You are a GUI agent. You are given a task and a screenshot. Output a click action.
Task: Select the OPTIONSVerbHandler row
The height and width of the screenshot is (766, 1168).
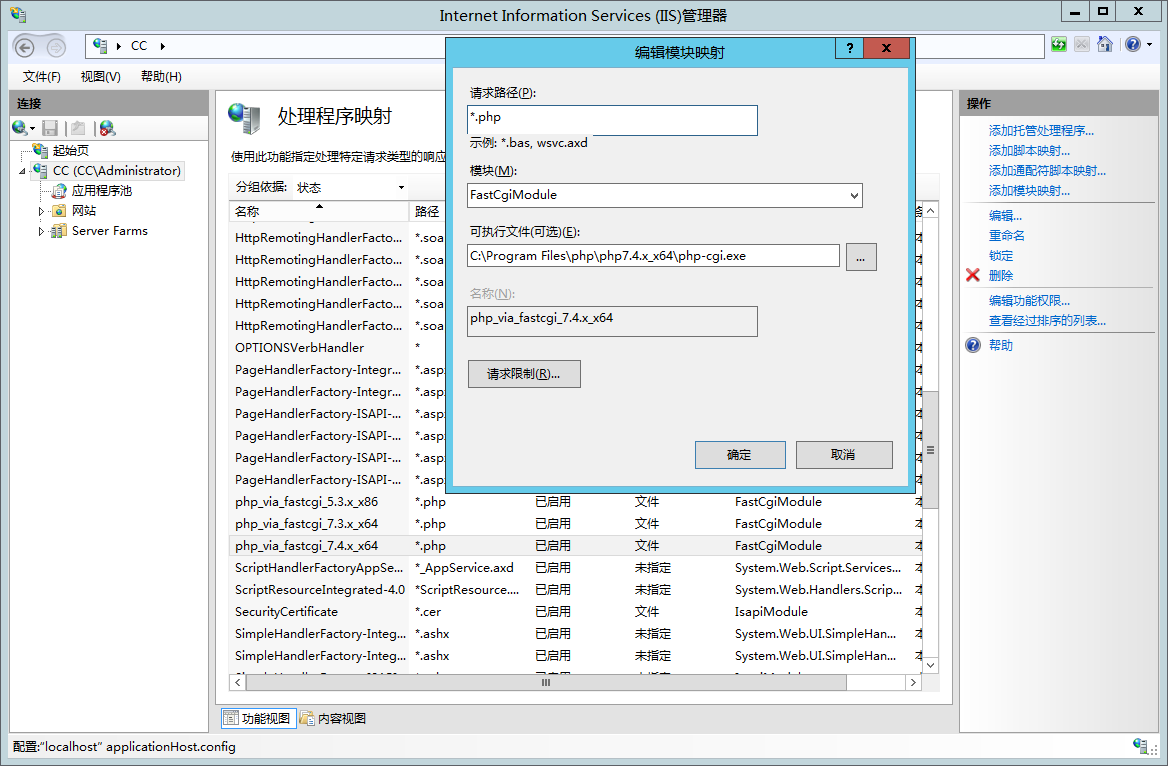[x=337, y=348]
